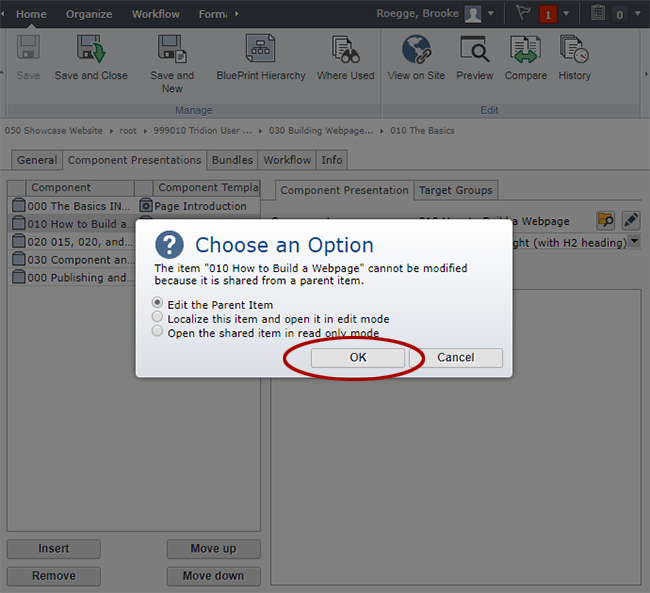Viewport: 650px width, 593px height.
Task: Open BluePrint Hierarchy from the ribbon
Action: 261,50
